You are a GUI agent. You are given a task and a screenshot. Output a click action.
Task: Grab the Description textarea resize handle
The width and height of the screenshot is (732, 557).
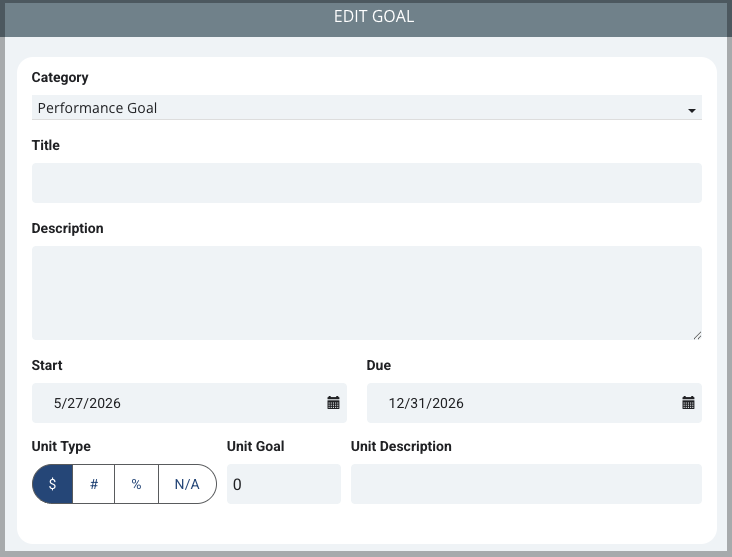pos(697,335)
